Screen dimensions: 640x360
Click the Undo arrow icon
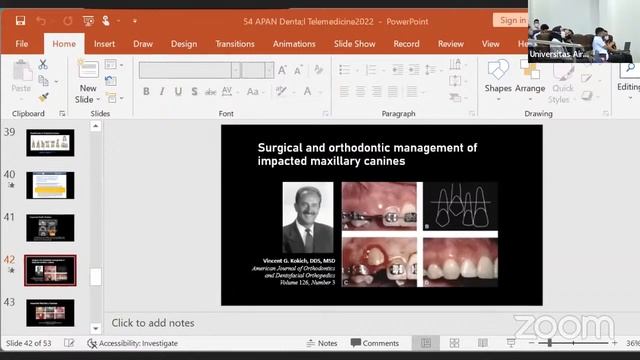coord(41,20)
